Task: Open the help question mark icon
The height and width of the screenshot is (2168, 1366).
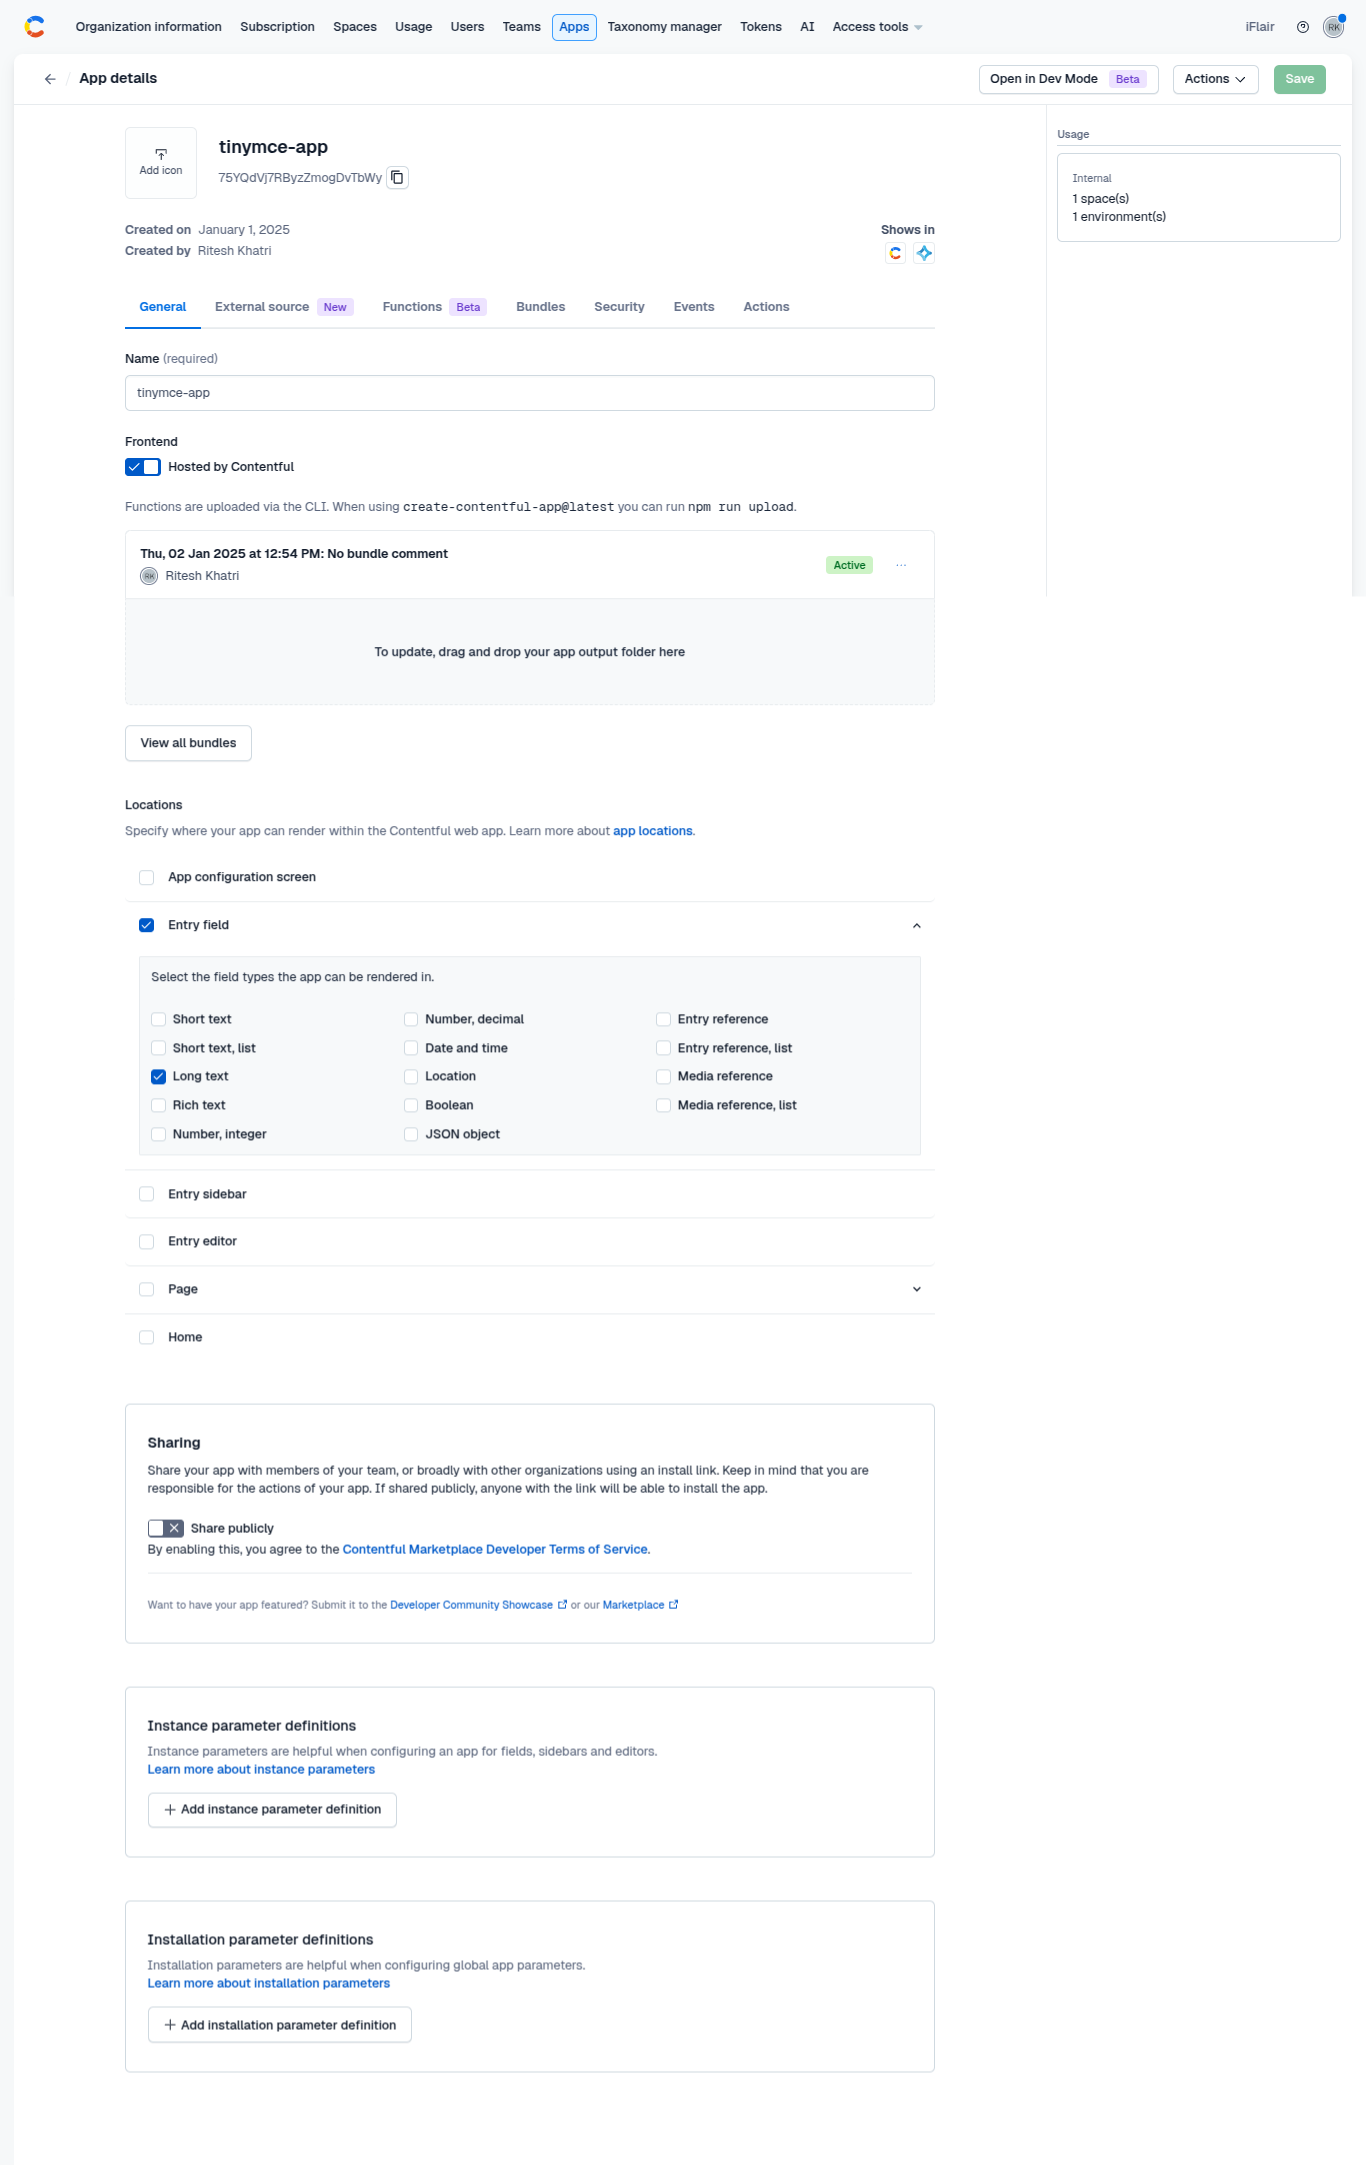Action: tap(1303, 27)
